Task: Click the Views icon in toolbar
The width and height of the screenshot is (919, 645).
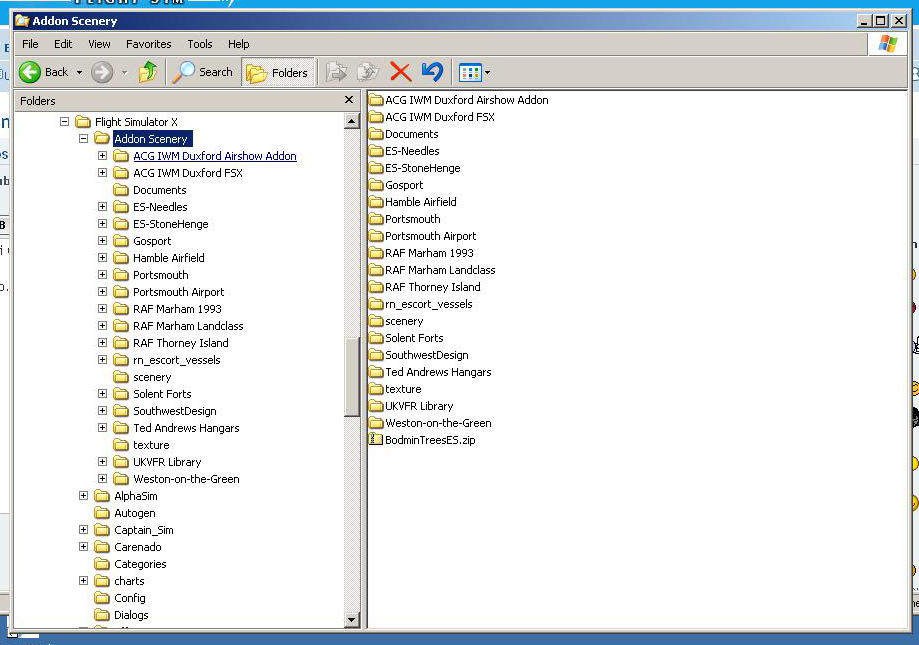Action: 470,73
